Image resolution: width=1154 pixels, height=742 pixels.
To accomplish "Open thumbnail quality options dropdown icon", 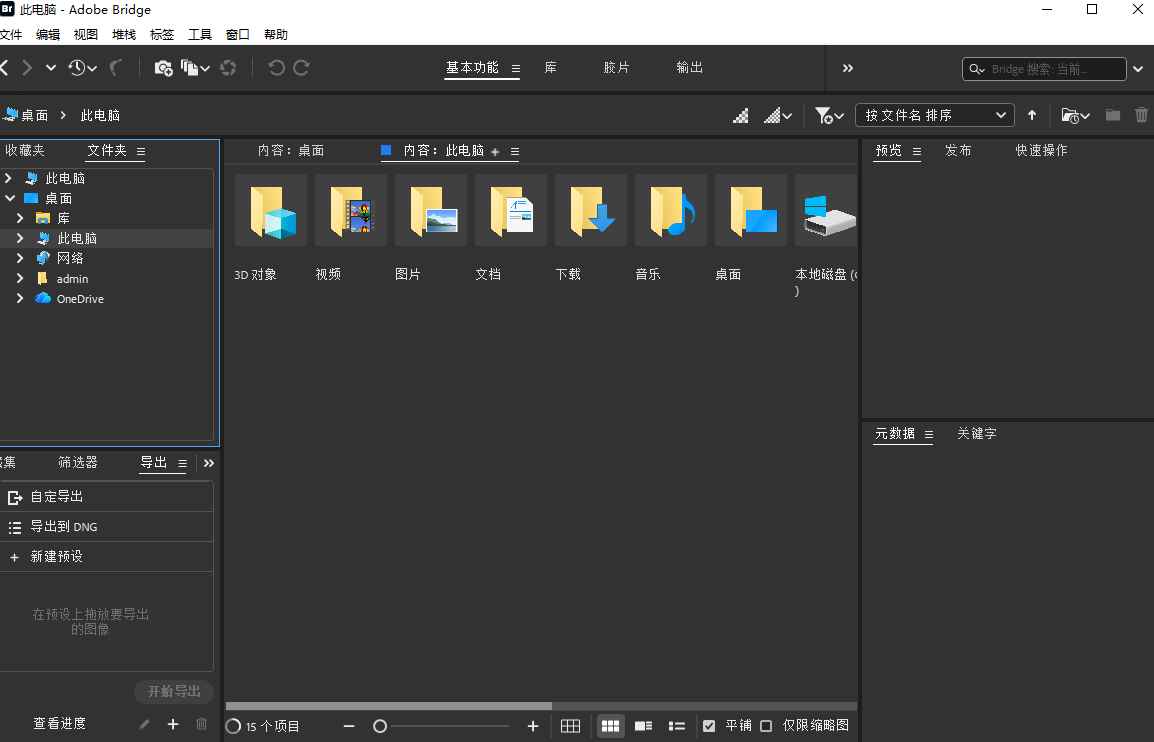I will tap(778, 116).
